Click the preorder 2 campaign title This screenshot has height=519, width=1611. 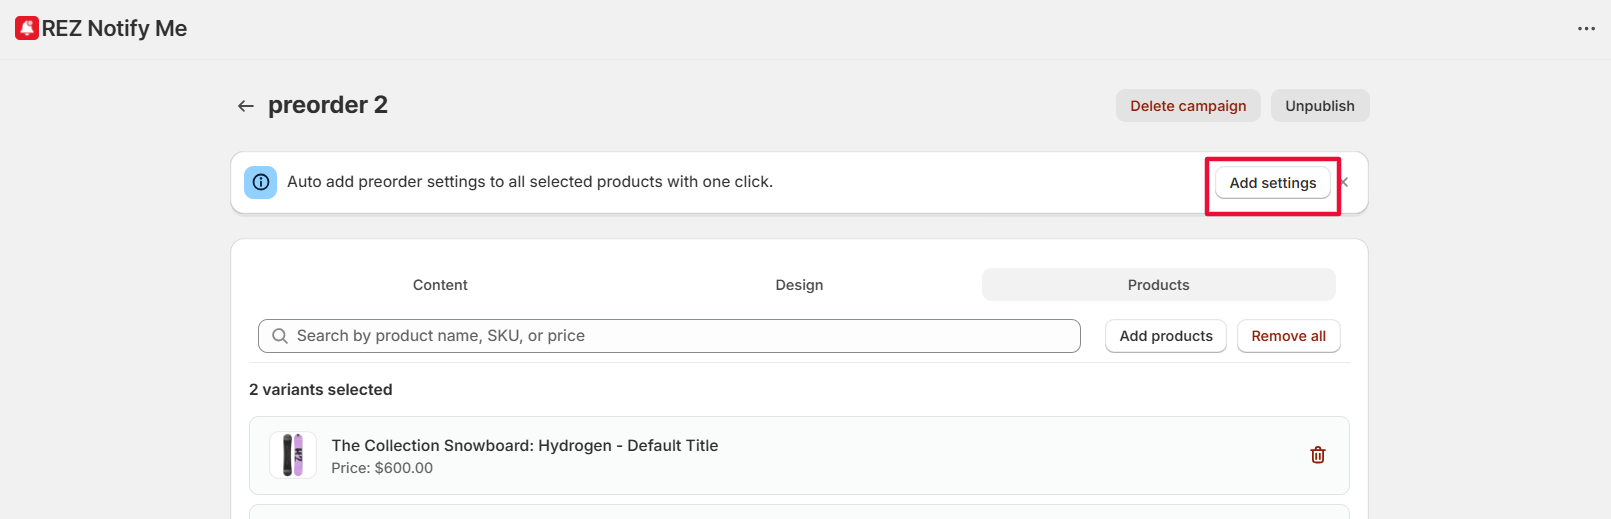(x=328, y=105)
